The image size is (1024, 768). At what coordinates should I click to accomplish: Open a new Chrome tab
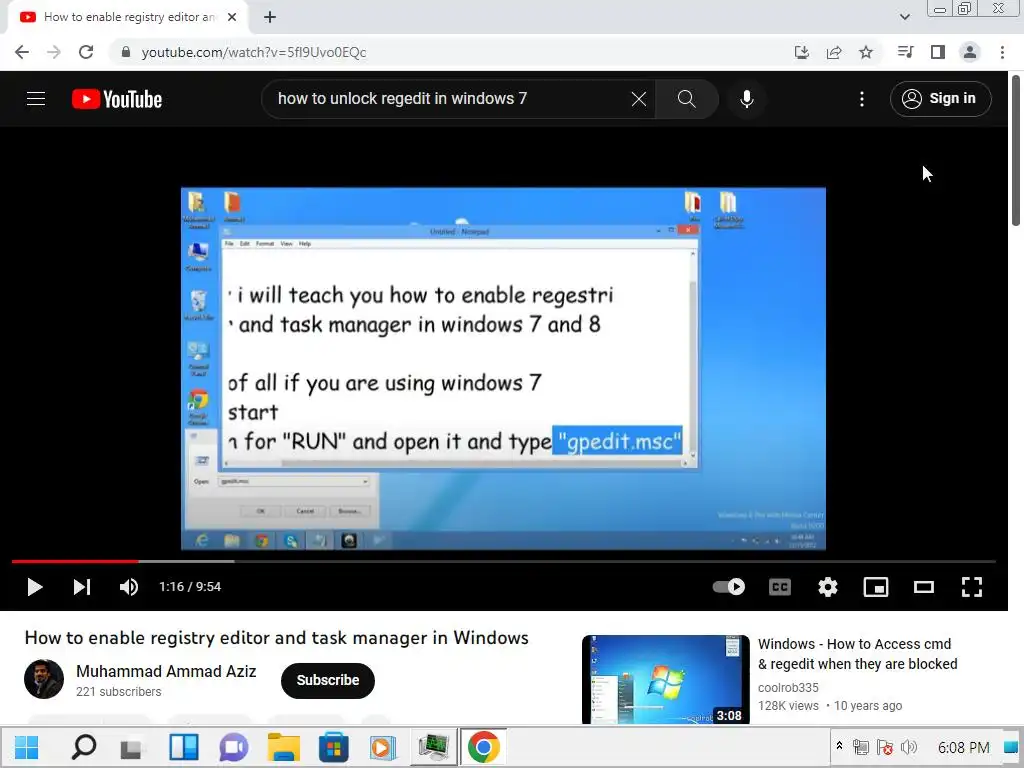pyautogui.click(x=270, y=18)
